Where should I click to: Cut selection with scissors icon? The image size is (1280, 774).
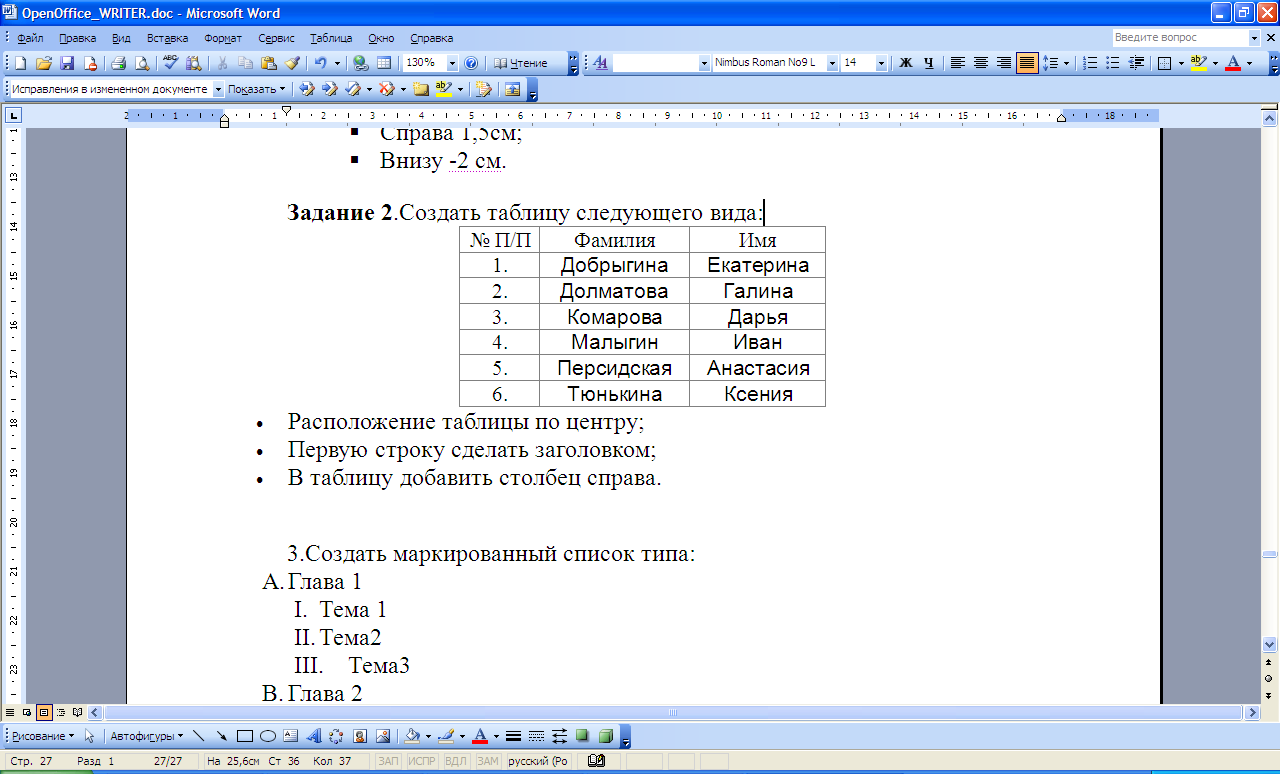[221, 63]
